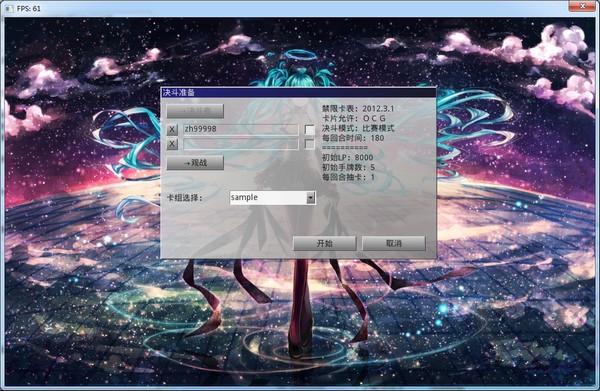
Task: Click the 每回合时间: 180 text
Action: pos(353,138)
